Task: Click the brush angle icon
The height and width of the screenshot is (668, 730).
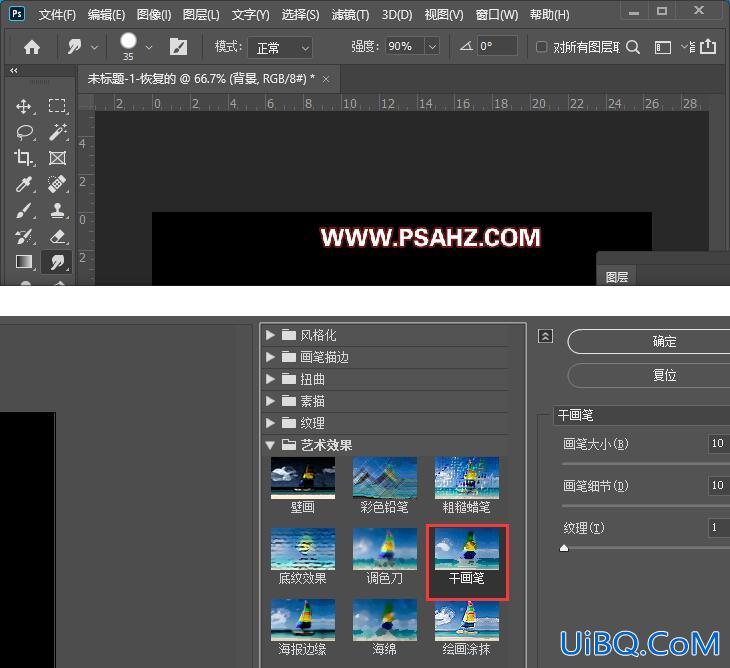Action: point(466,46)
